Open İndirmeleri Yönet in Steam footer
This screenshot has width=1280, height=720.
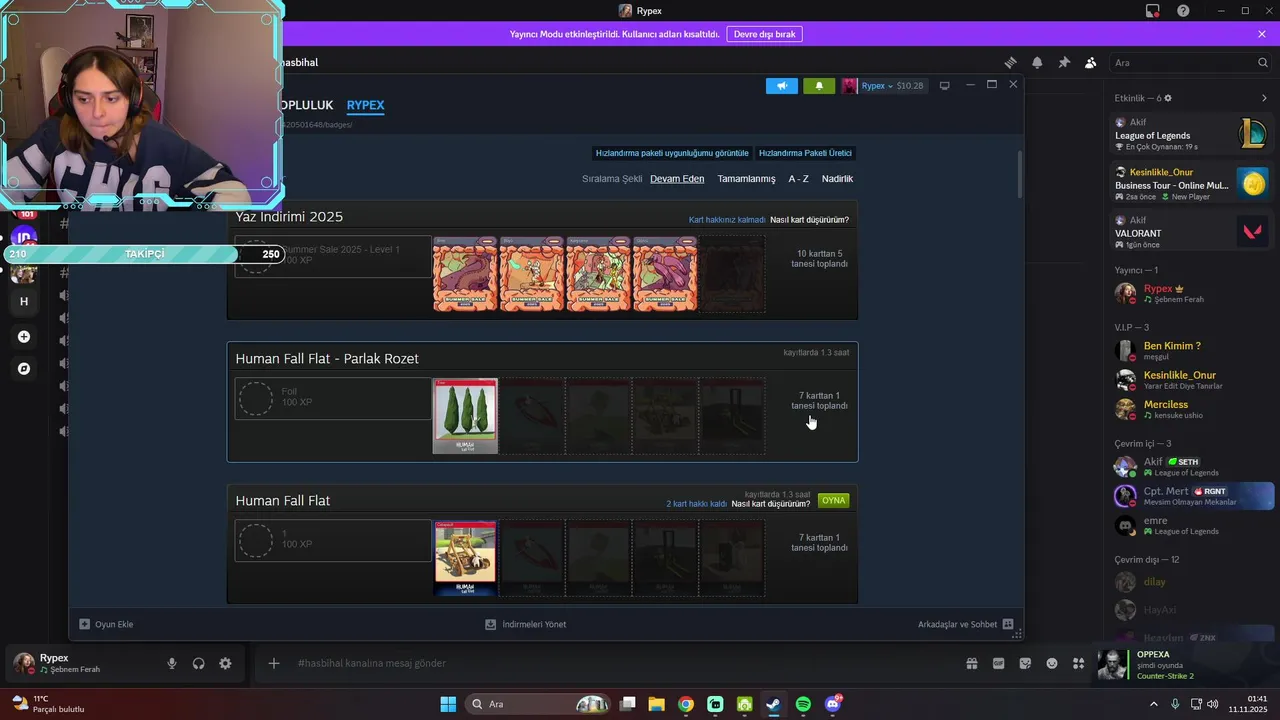[525, 624]
